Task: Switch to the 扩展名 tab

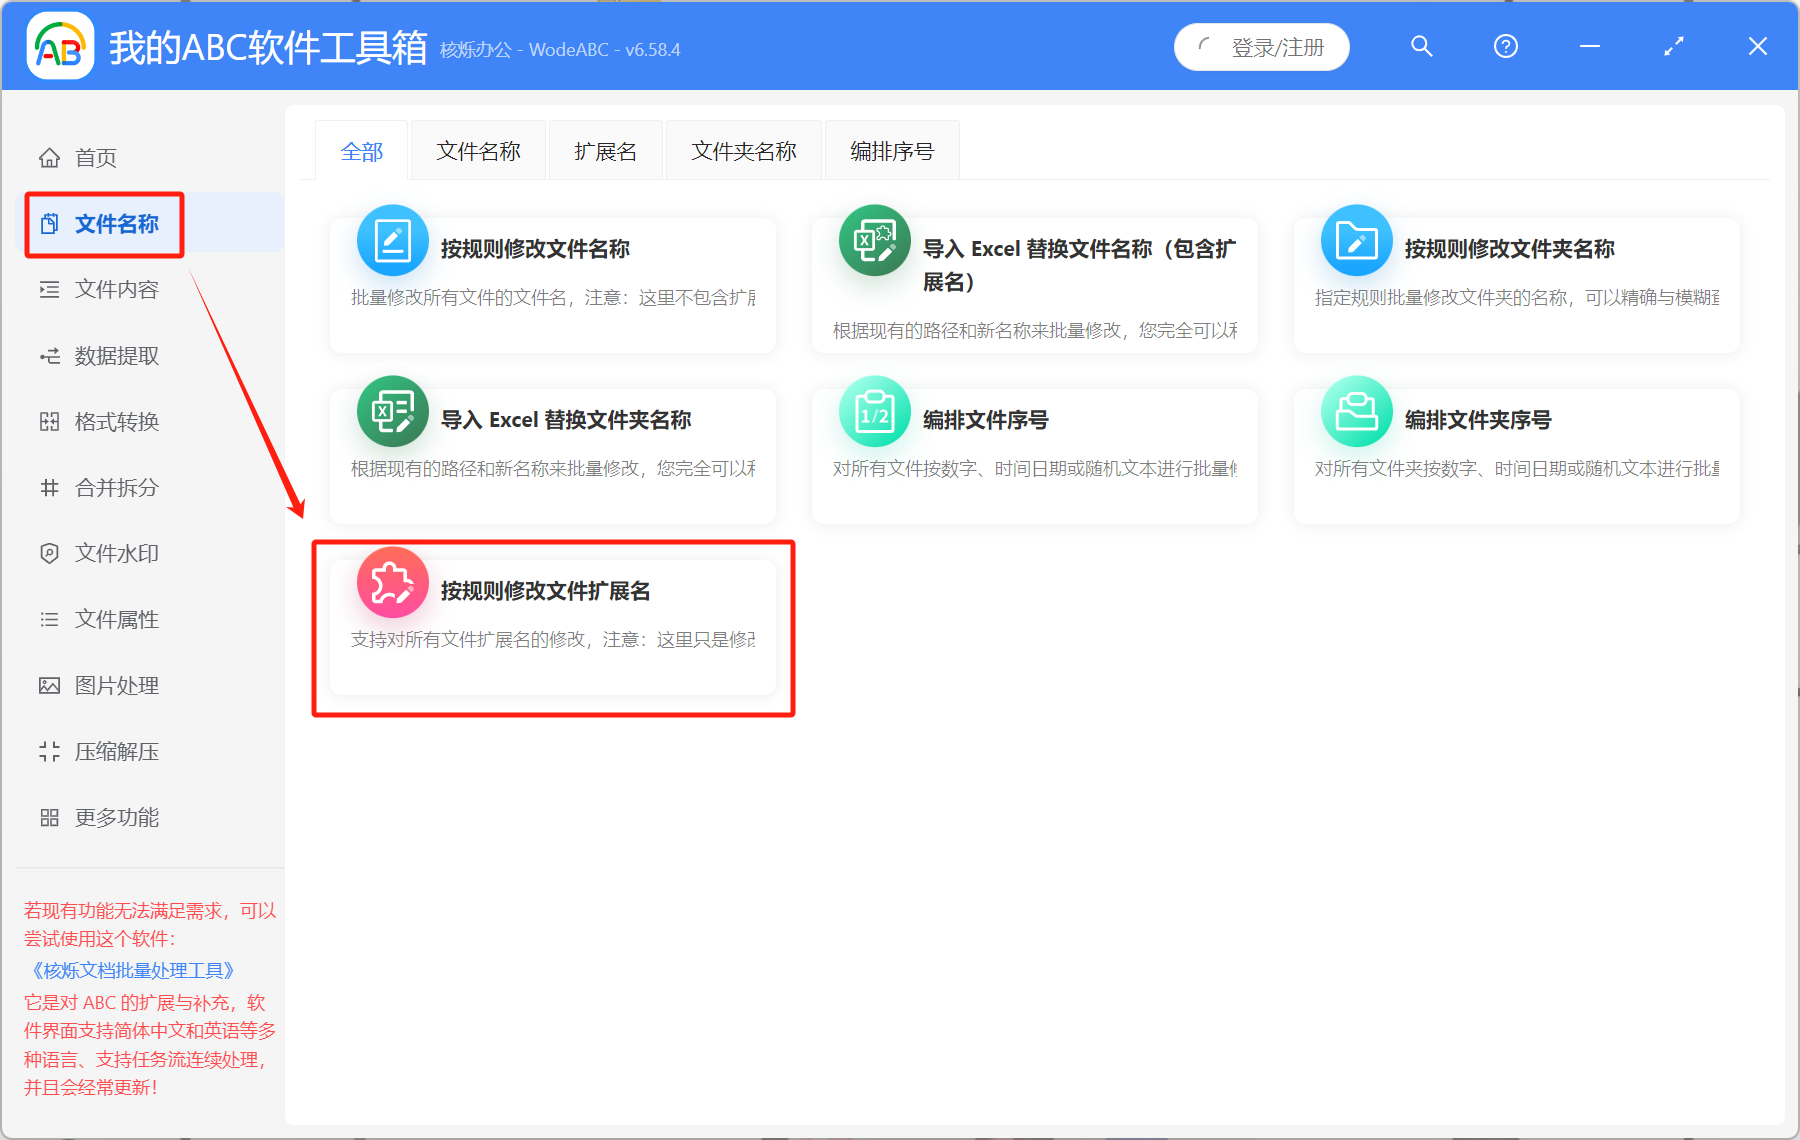Action: pos(605,150)
